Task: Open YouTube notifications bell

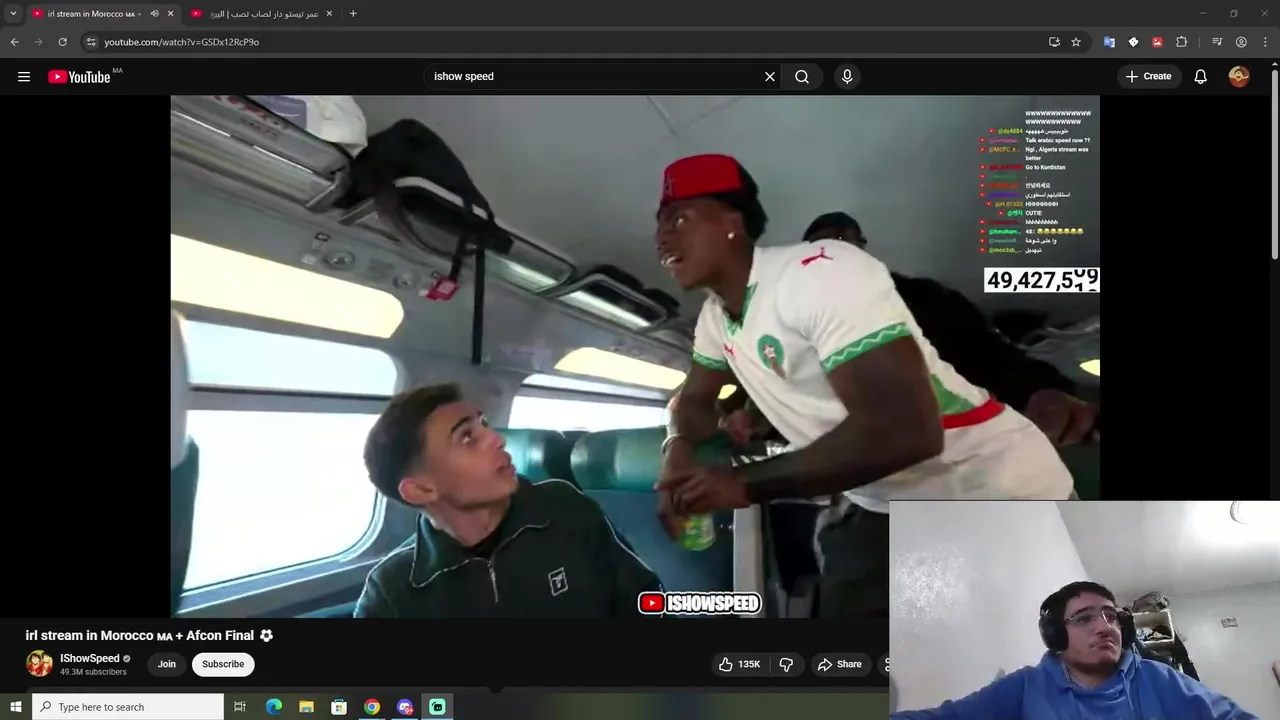Action: [x=1201, y=77]
